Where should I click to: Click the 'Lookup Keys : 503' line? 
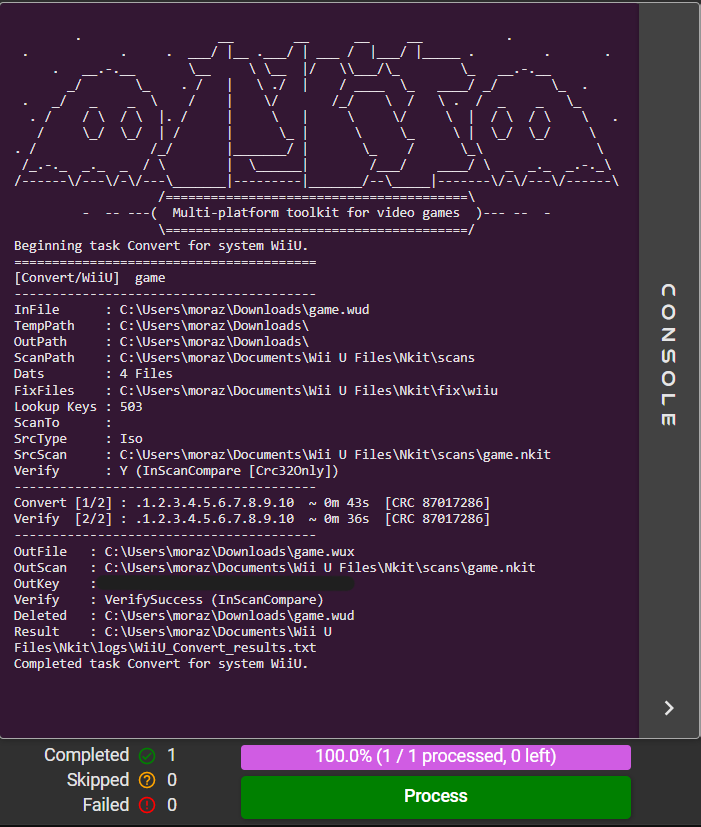click(x=78, y=407)
